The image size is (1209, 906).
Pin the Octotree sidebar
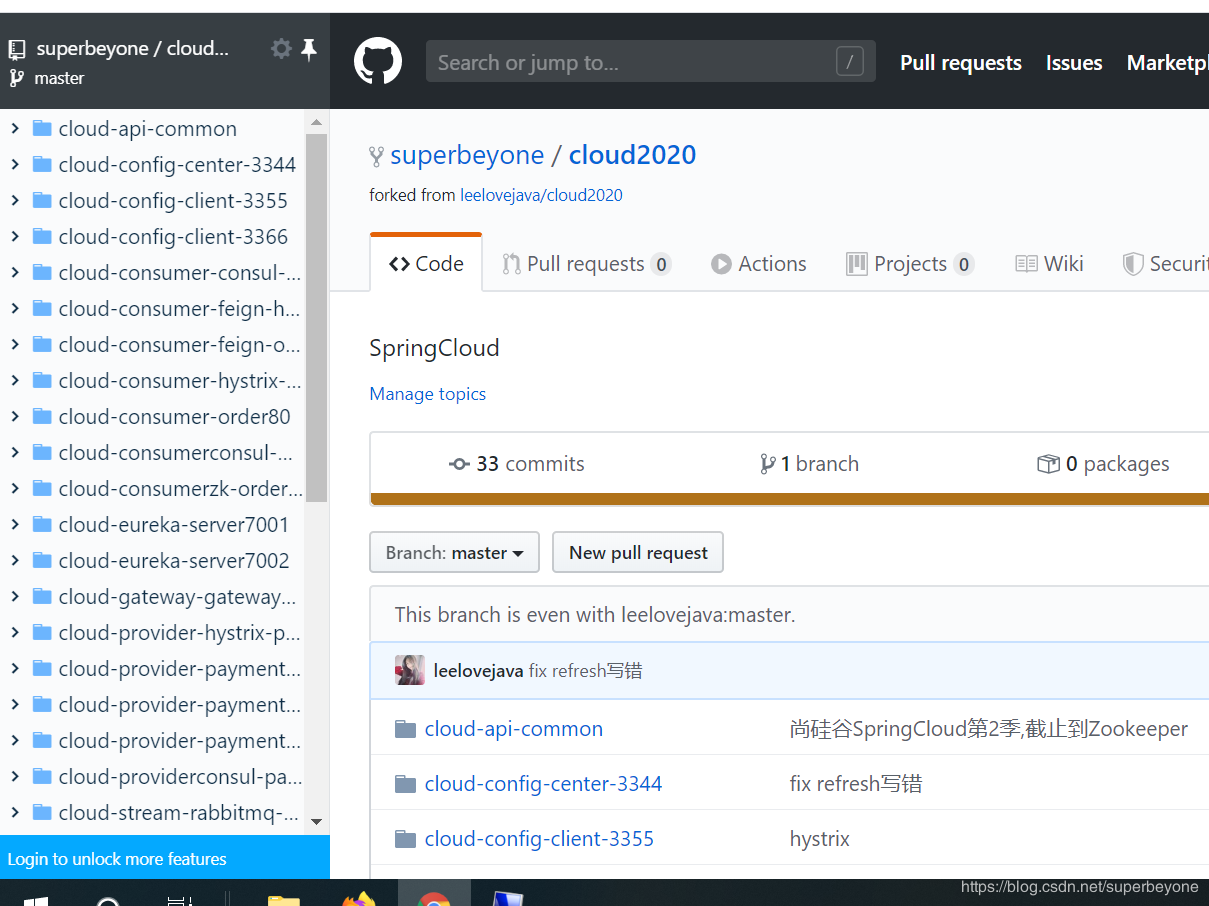pos(309,49)
